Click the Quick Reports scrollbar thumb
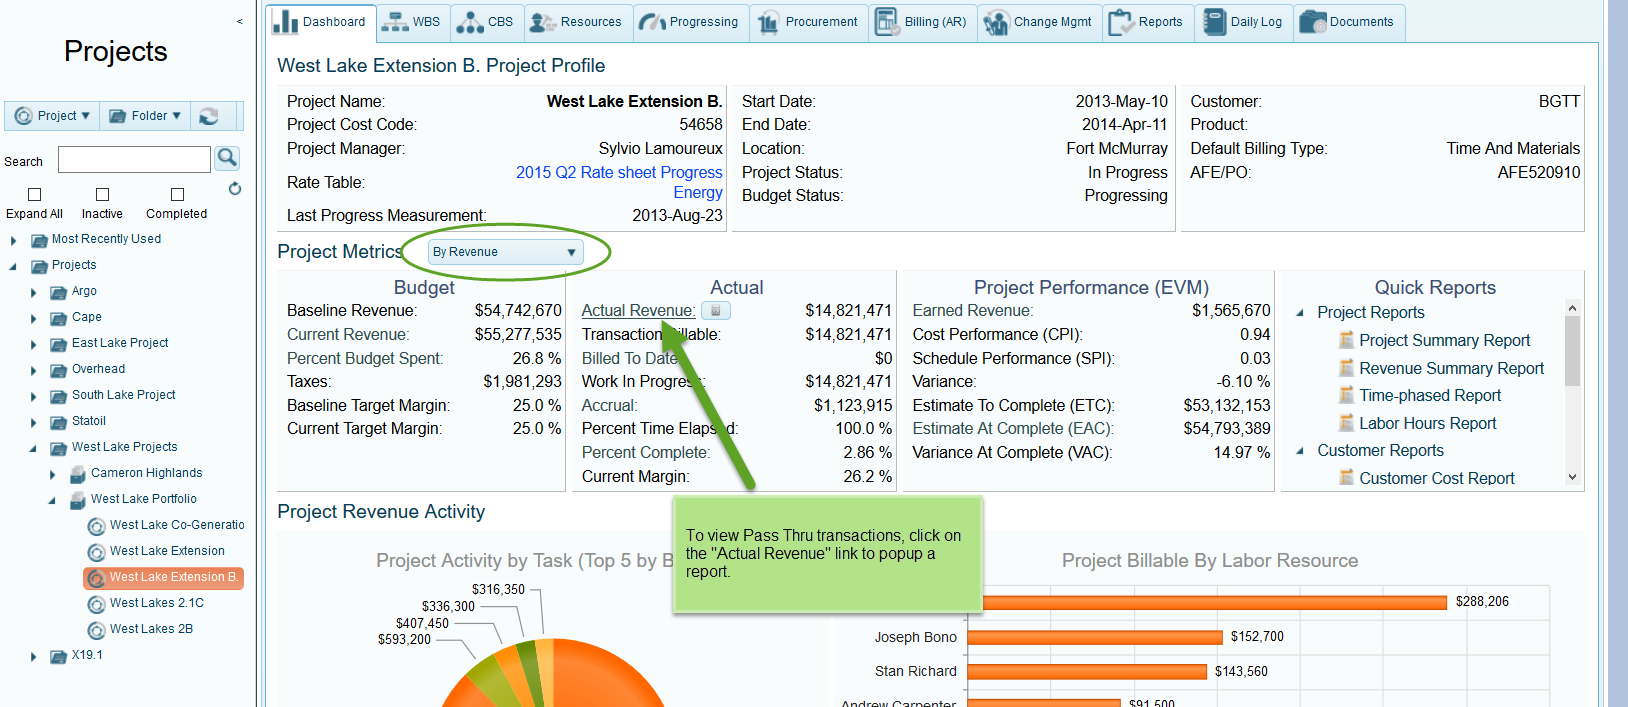The image size is (1628, 707). point(1572,350)
